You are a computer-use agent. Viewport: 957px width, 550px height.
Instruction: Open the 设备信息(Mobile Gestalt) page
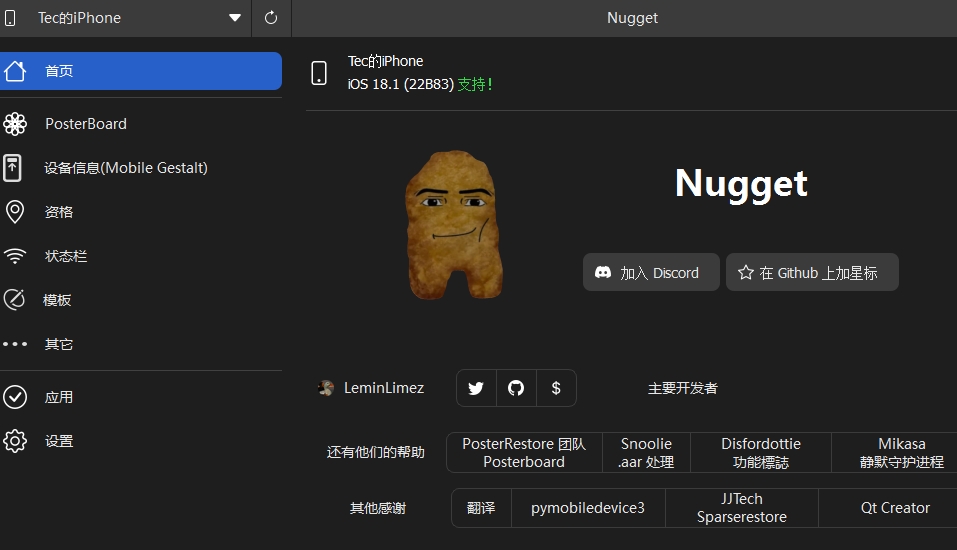125,168
